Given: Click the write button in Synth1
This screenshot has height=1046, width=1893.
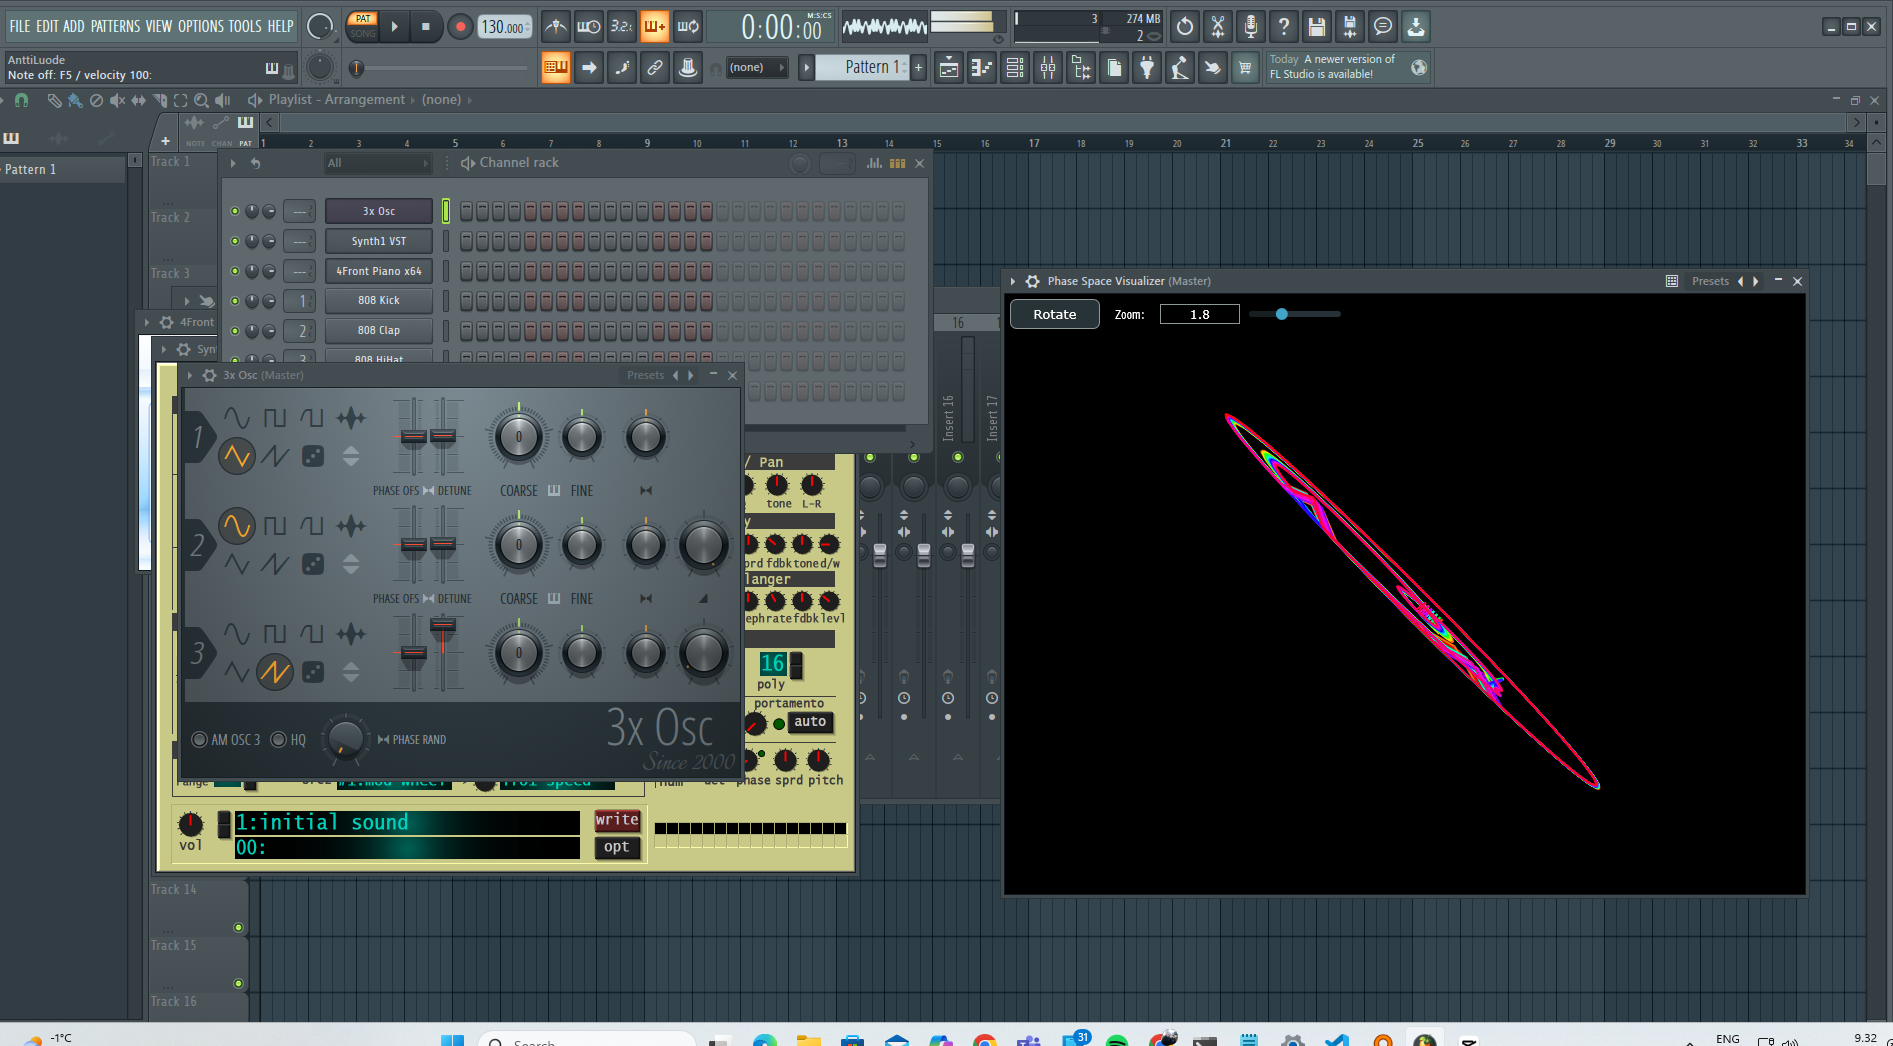Looking at the screenshot, I should click(x=617, y=820).
